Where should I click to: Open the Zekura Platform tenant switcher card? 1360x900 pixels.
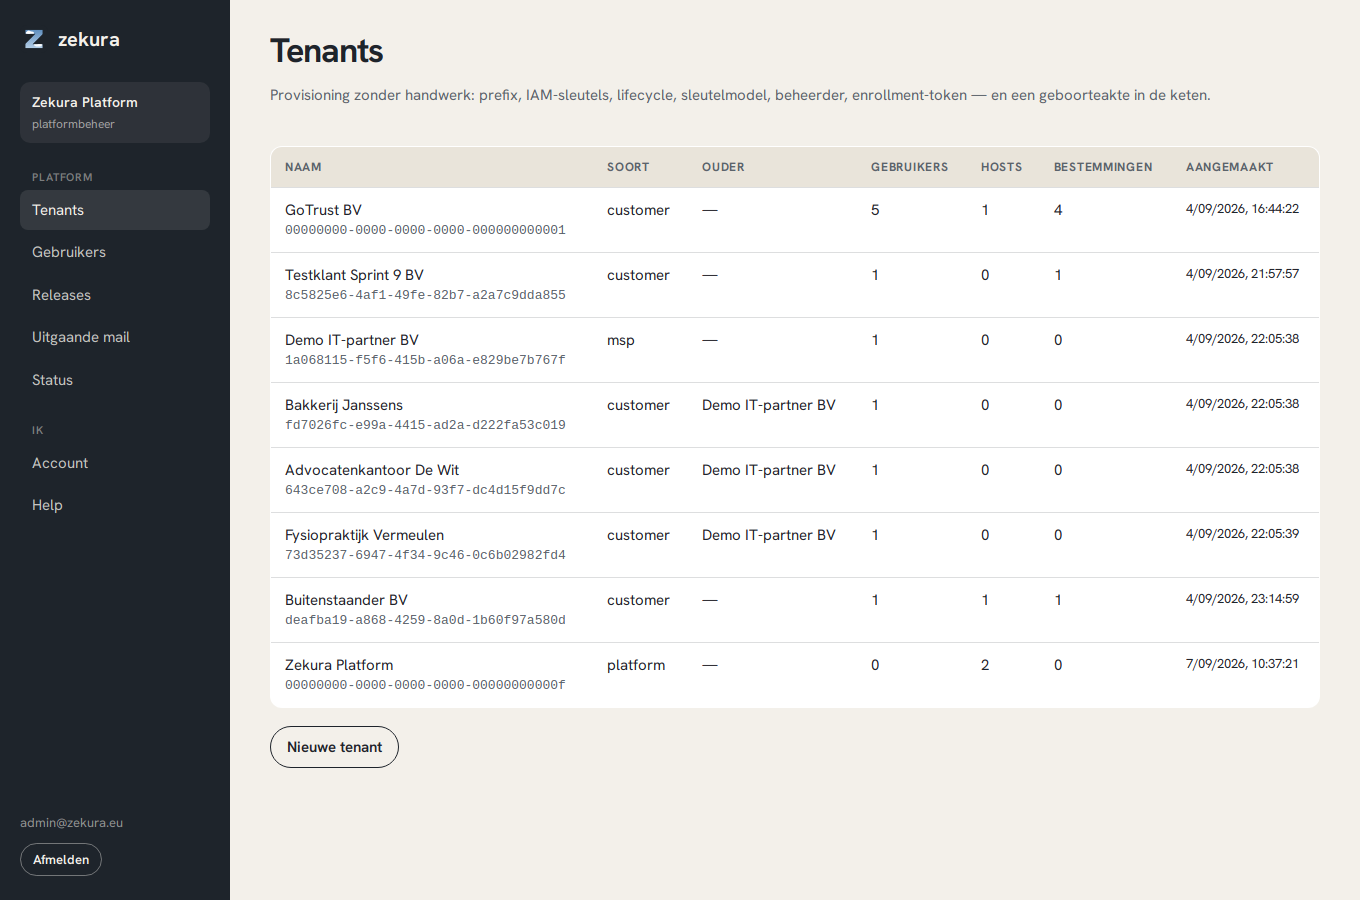(115, 112)
